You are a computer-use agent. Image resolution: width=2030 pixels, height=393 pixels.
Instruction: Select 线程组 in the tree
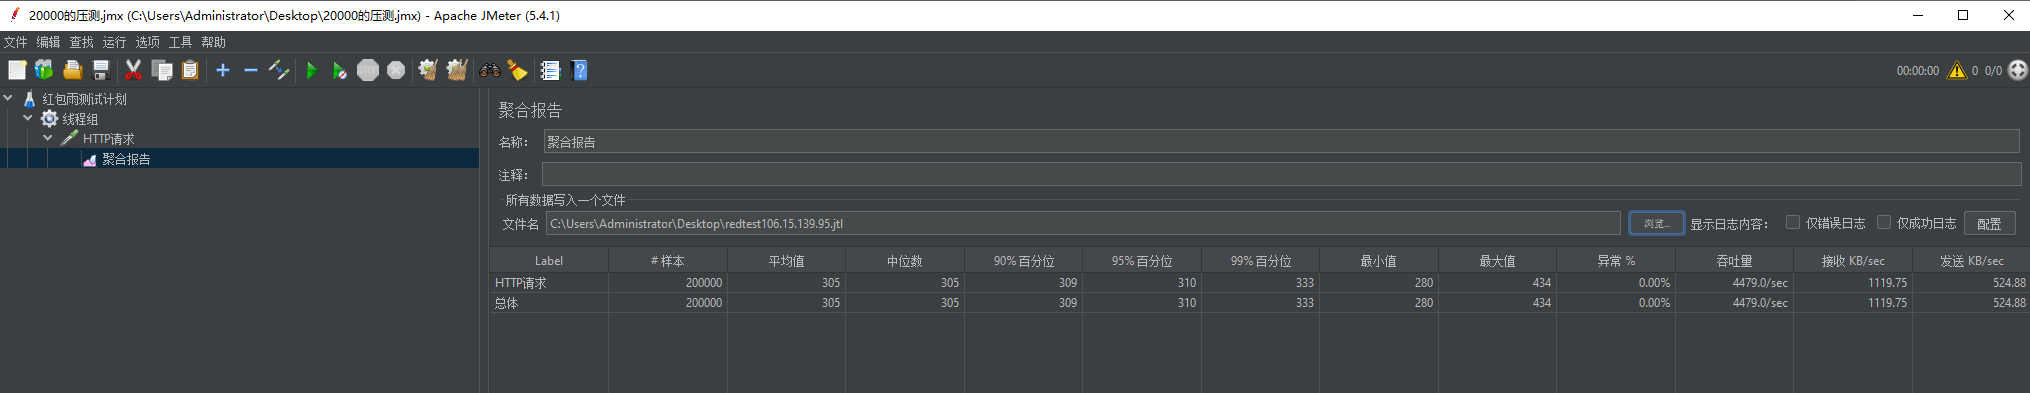(x=80, y=119)
